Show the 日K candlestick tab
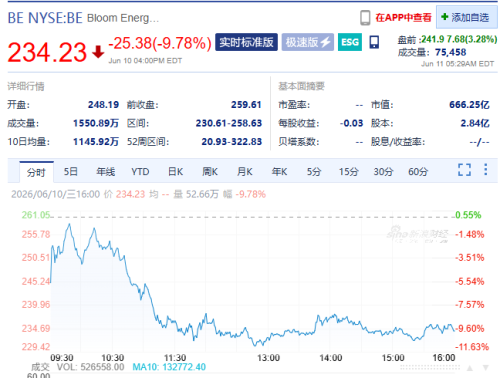Image resolution: width=500 pixels, height=378 pixels. click(175, 172)
